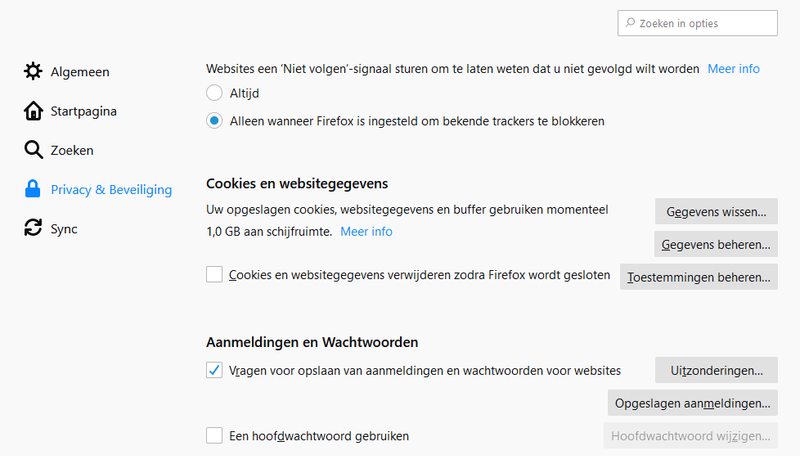Select the Altijd radio option
Viewport: 800px width, 456px height.
tap(214, 93)
